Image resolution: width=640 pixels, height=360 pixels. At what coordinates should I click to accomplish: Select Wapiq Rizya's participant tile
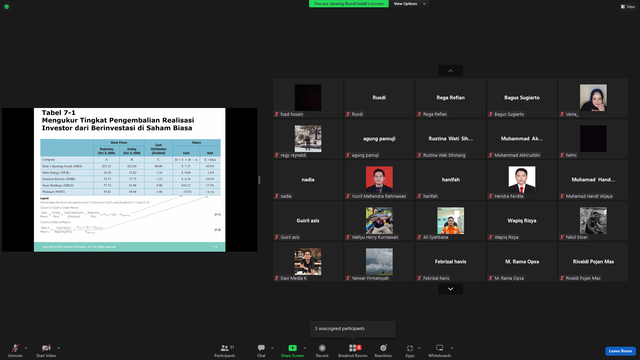[522, 221]
